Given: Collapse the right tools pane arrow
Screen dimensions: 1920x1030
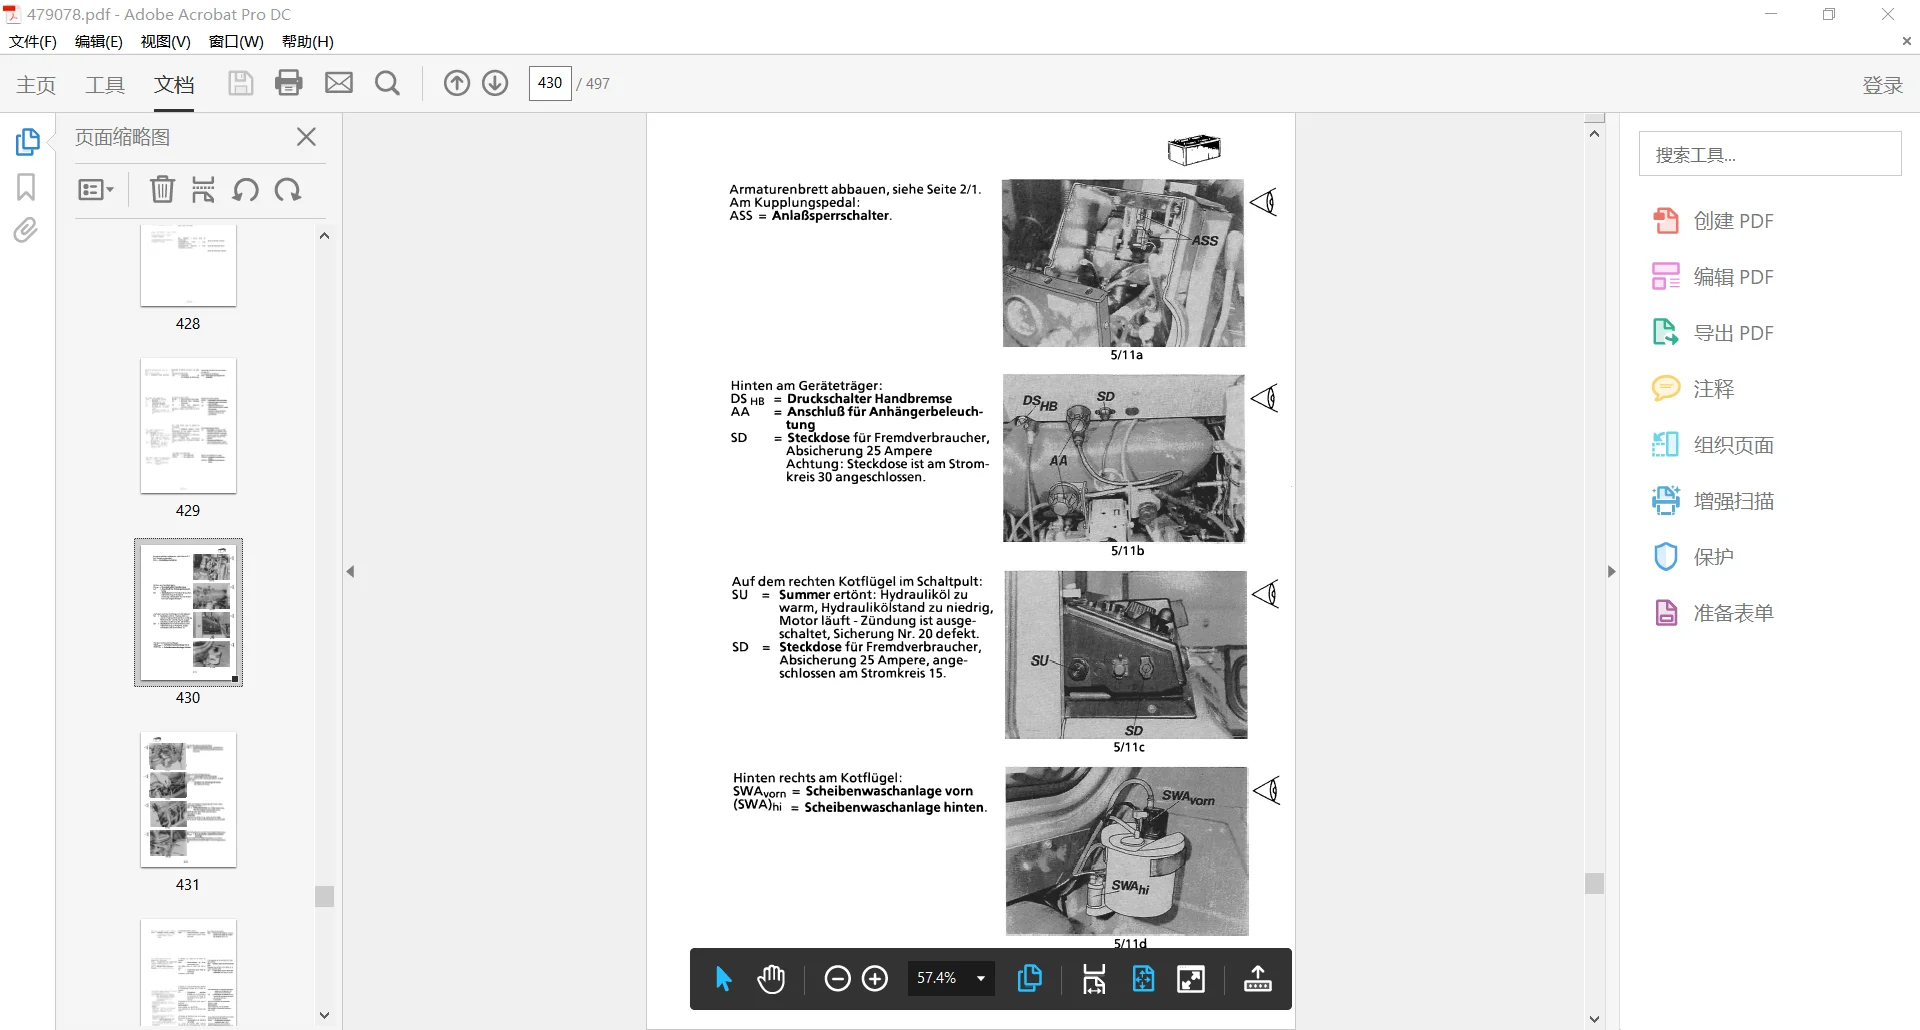Looking at the screenshot, I should pos(1611,572).
